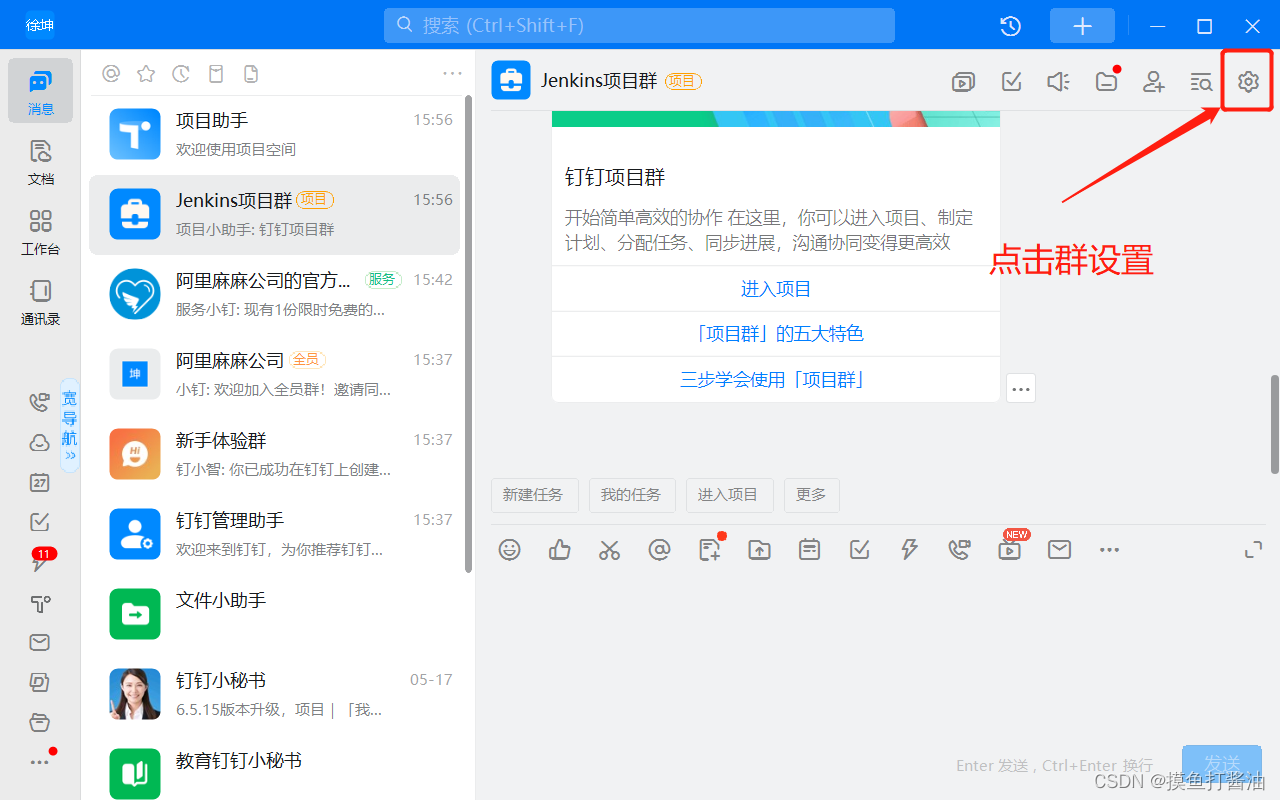Open the mail icon in left sidebar
This screenshot has width=1280, height=800.
click(39, 642)
